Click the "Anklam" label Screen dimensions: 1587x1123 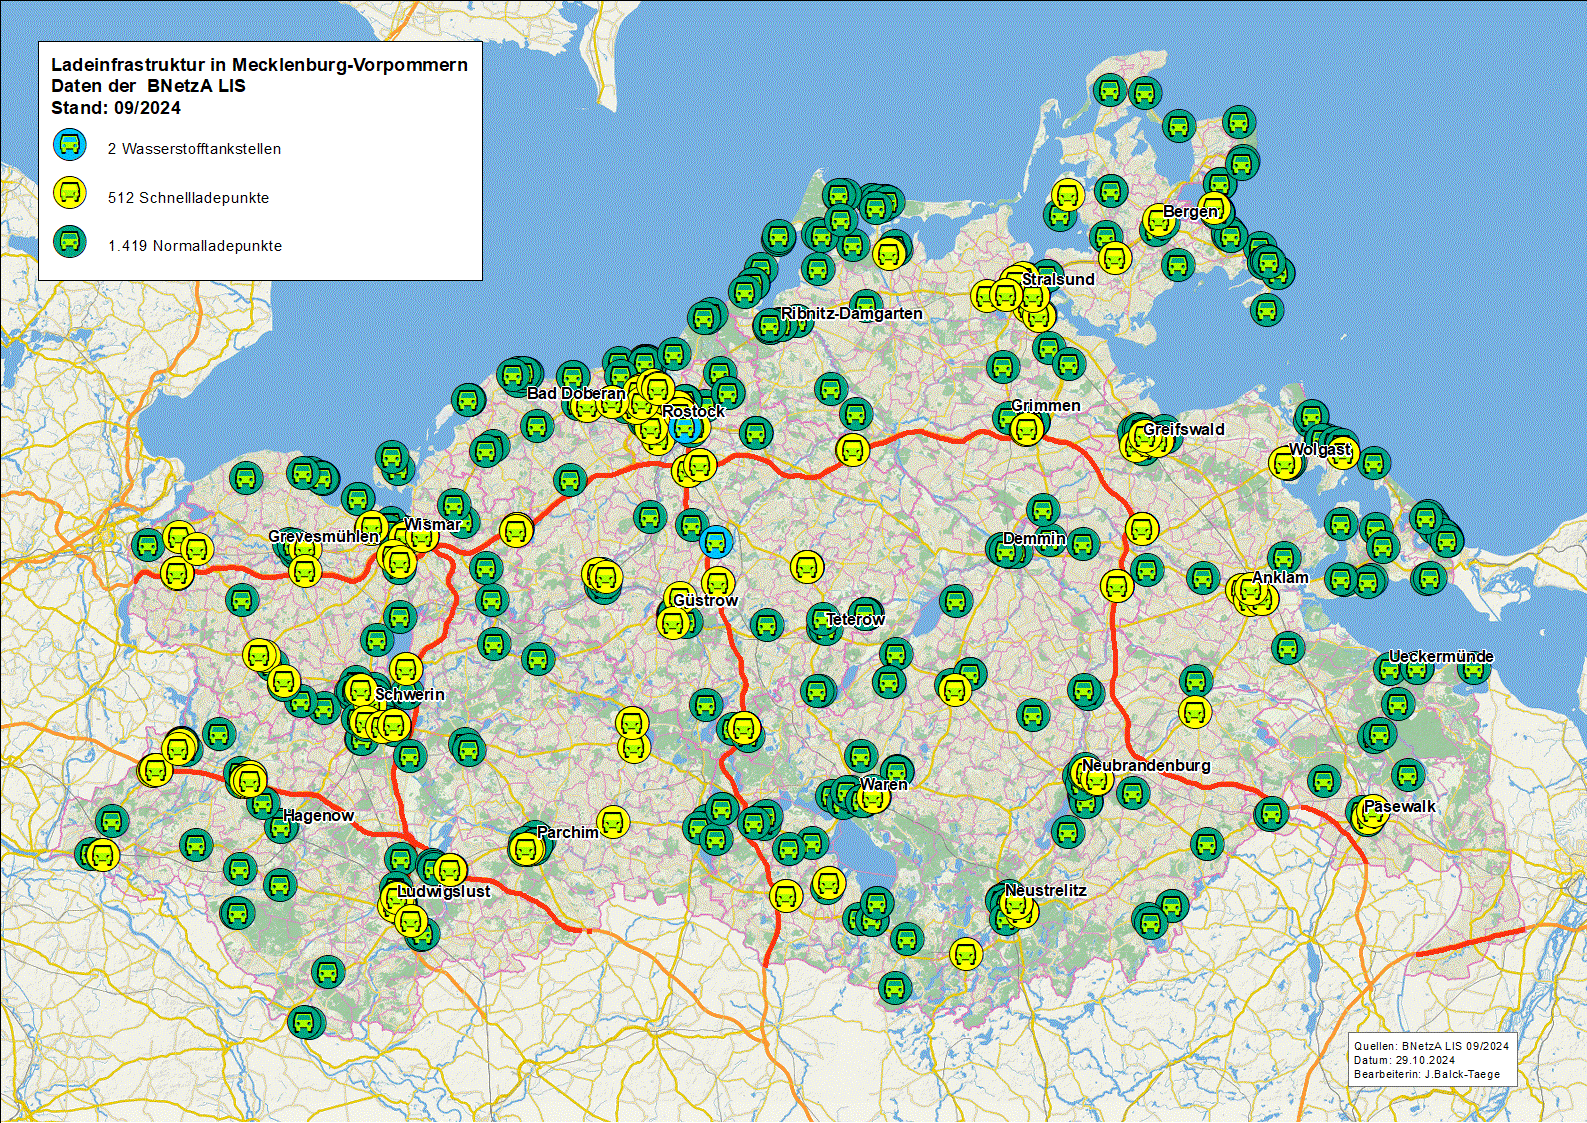(x=1280, y=577)
